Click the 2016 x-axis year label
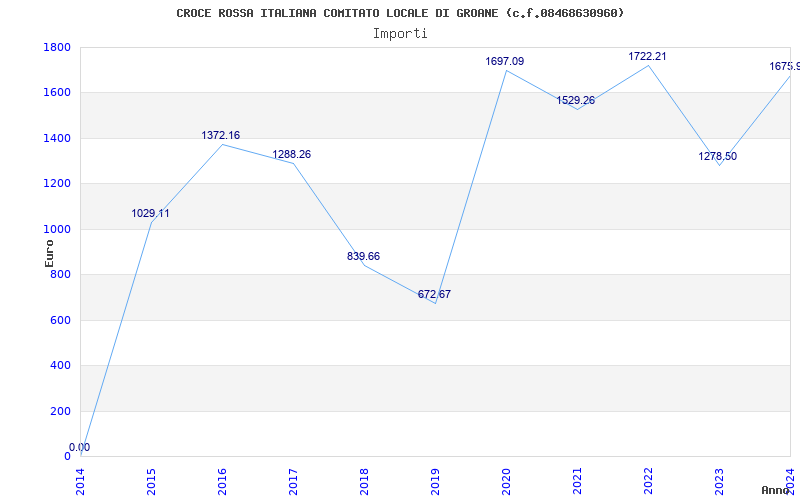The height and width of the screenshot is (500, 800). coord(222,482)
